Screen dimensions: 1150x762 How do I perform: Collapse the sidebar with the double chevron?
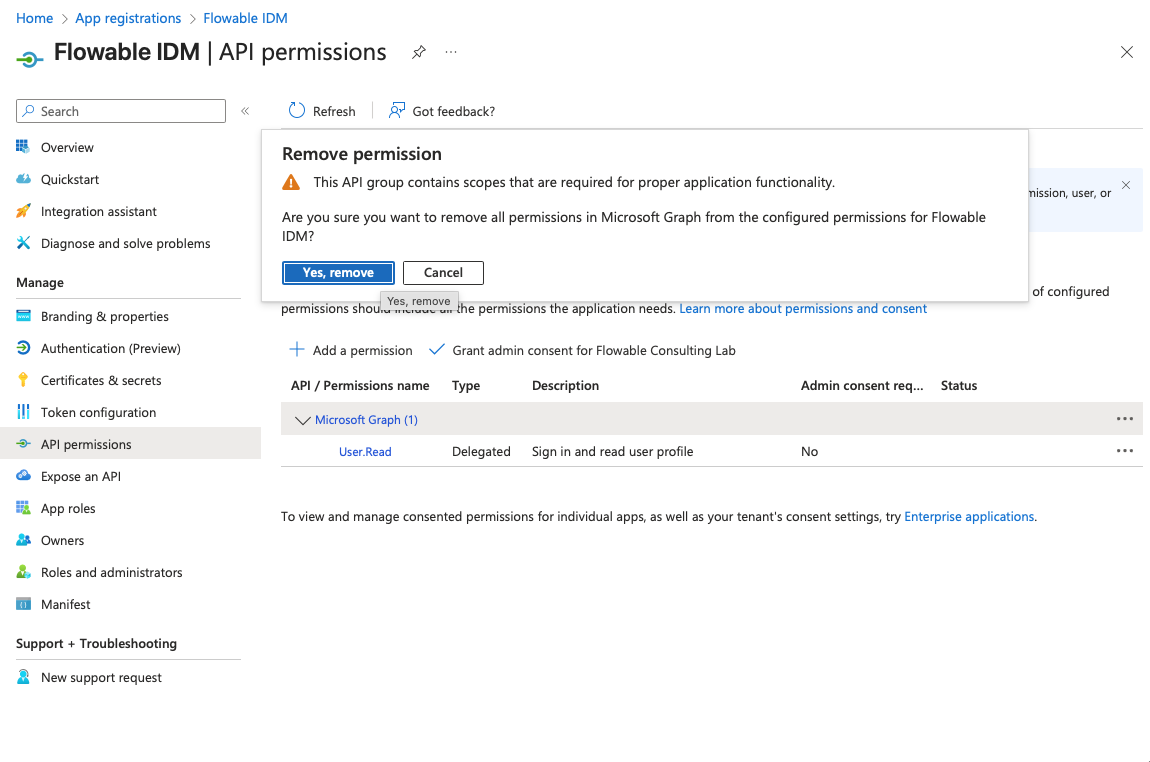245,111
